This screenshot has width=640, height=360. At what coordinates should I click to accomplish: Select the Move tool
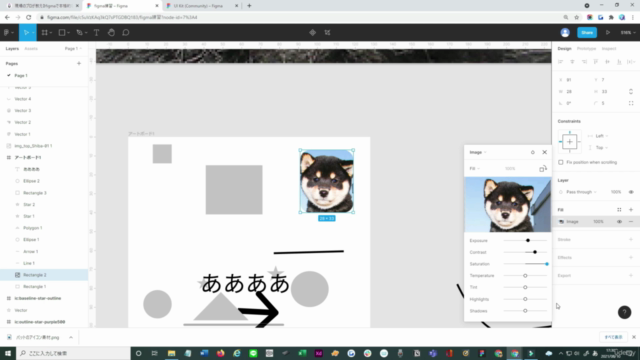pos(26,33)
